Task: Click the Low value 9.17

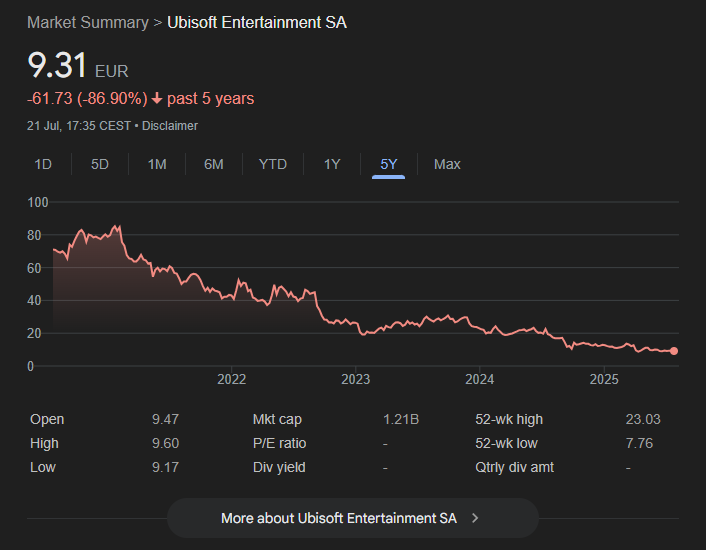Action: pos(165,467)
